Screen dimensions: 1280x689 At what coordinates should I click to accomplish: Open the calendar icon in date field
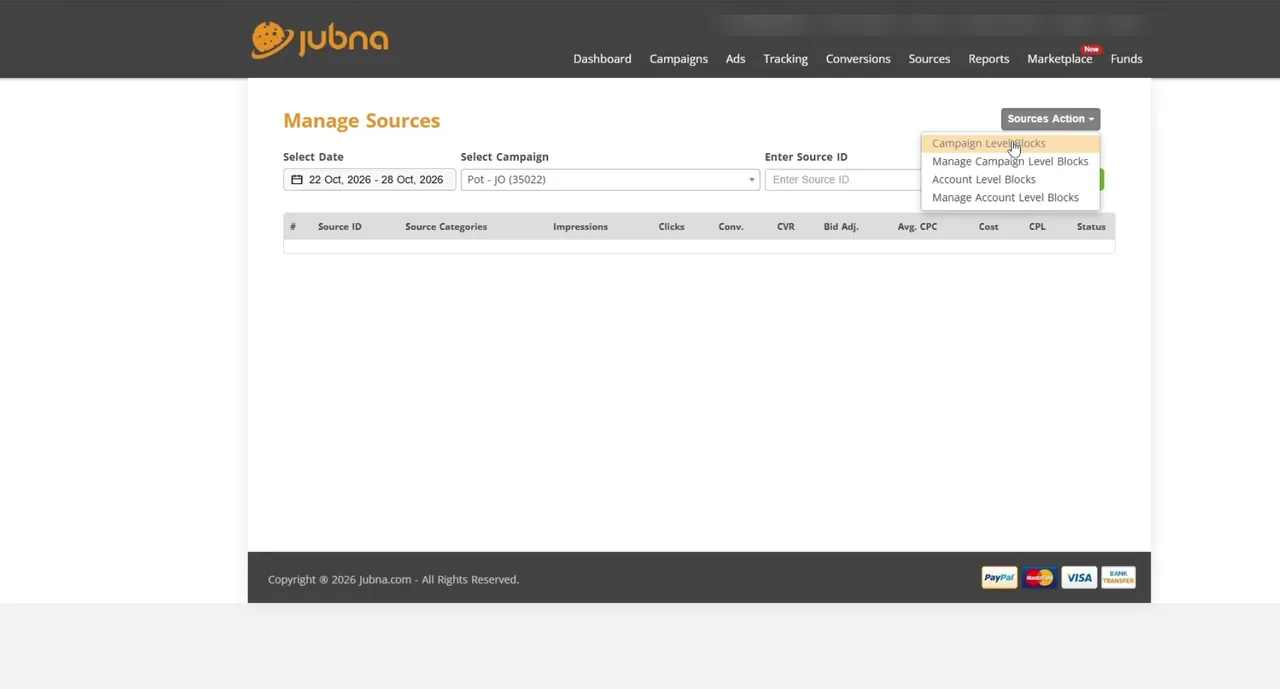coord(297,180)
